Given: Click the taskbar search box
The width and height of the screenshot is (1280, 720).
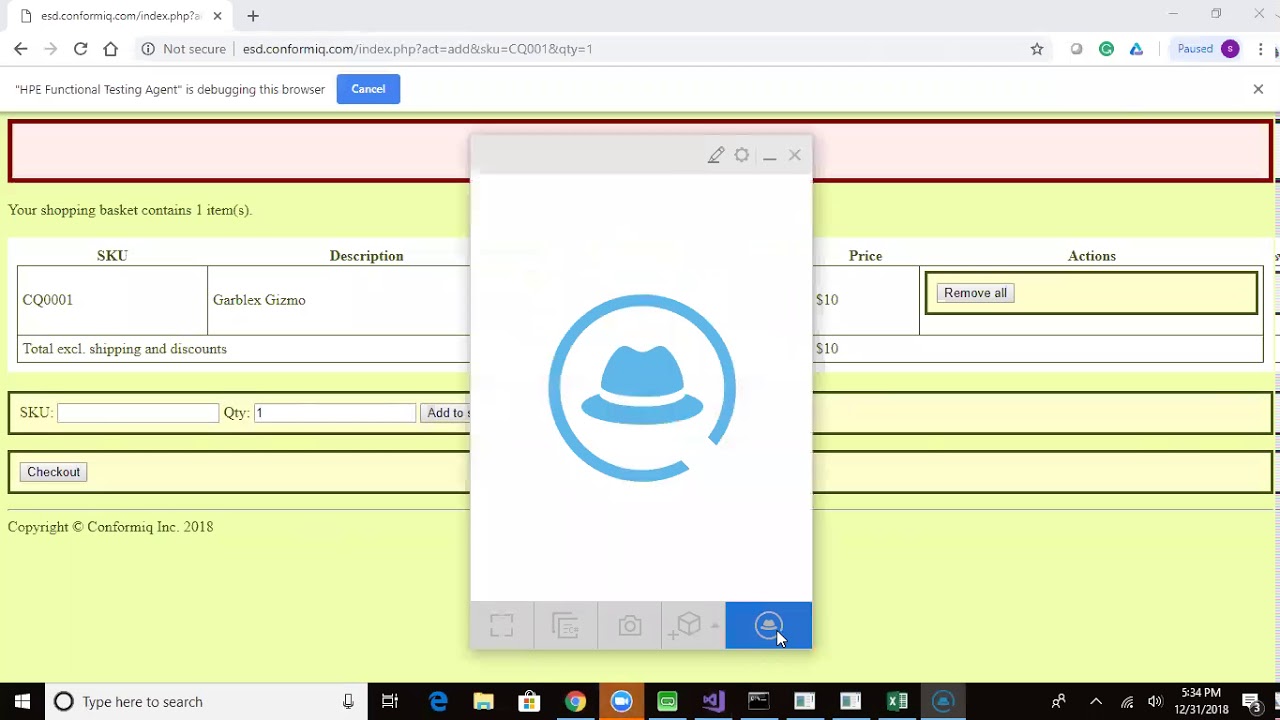Looking at the screenshot, I should pyautogui.click(x=205, y=701).
